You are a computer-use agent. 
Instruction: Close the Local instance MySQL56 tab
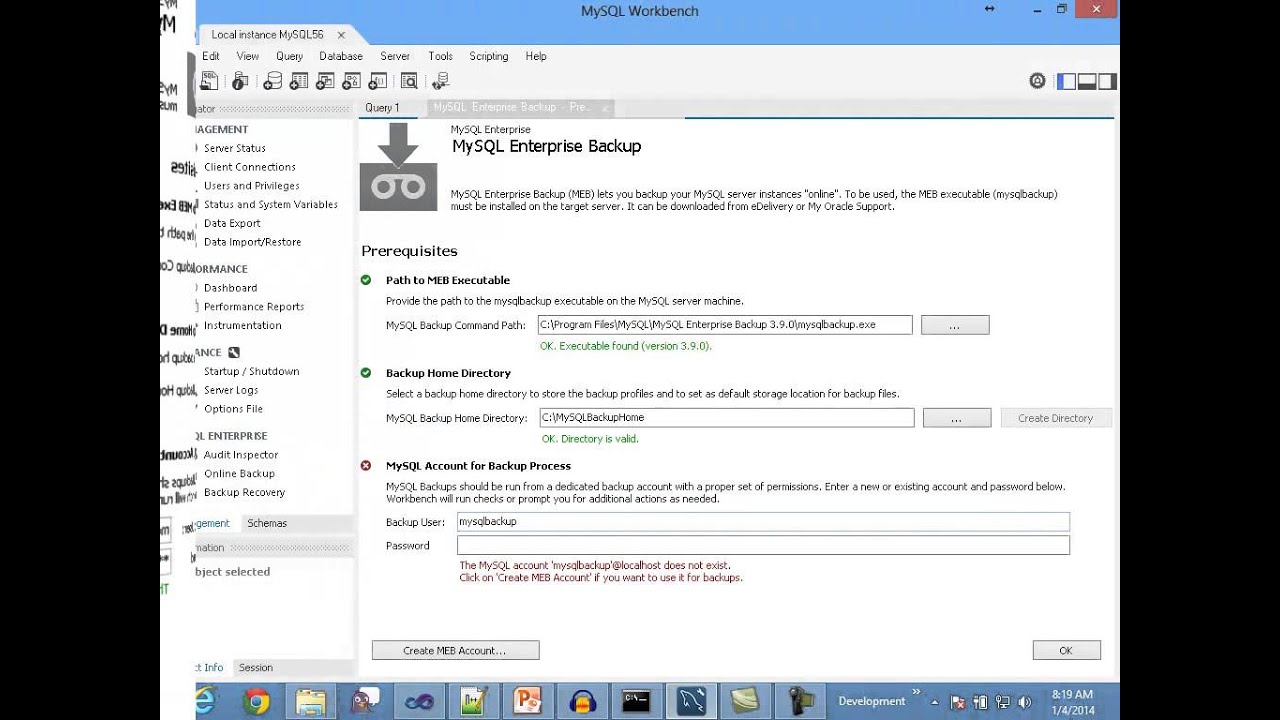[x=341, y=35]
